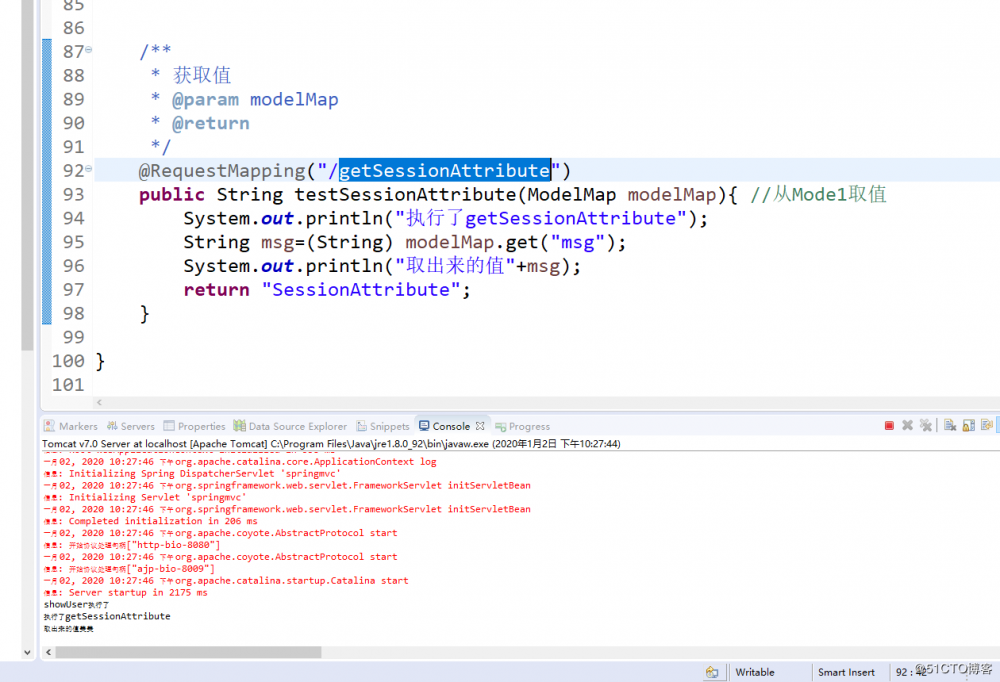Open the Snippets view tab
Image resolution: width=1000 pixels, height=682 pixels.
click(383, 426)
